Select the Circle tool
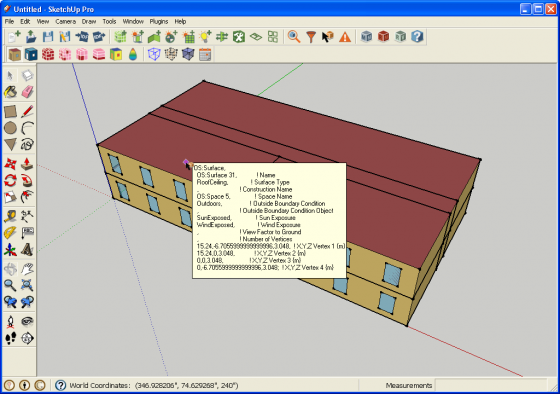 coord(10,128)
